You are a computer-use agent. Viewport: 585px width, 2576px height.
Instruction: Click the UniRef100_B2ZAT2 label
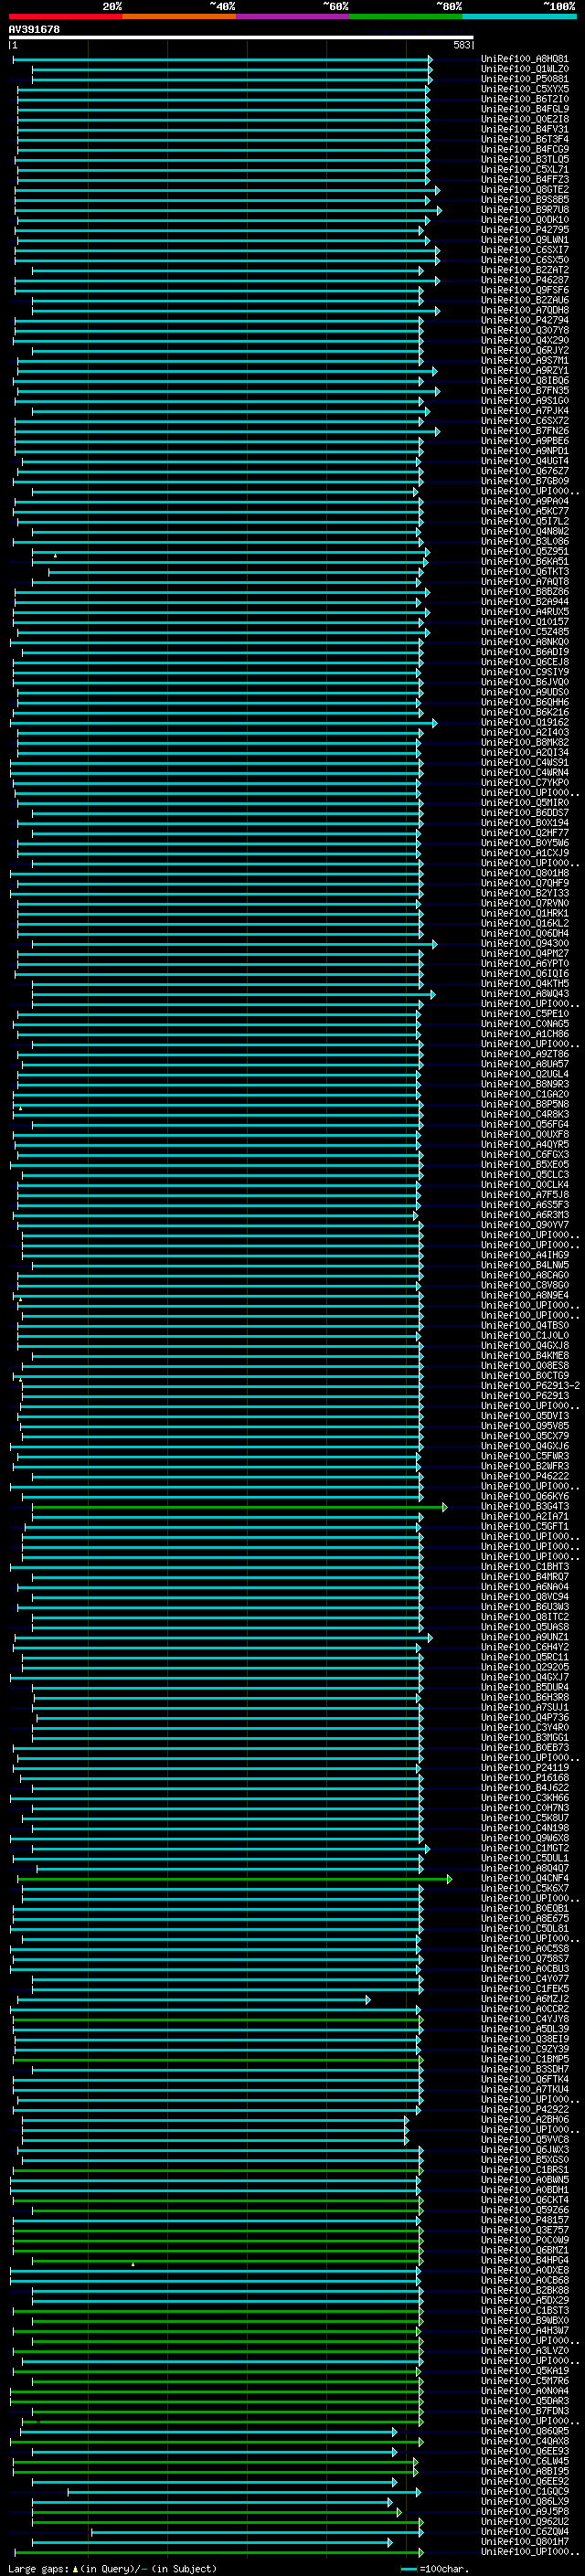click(x=524, y=270)
